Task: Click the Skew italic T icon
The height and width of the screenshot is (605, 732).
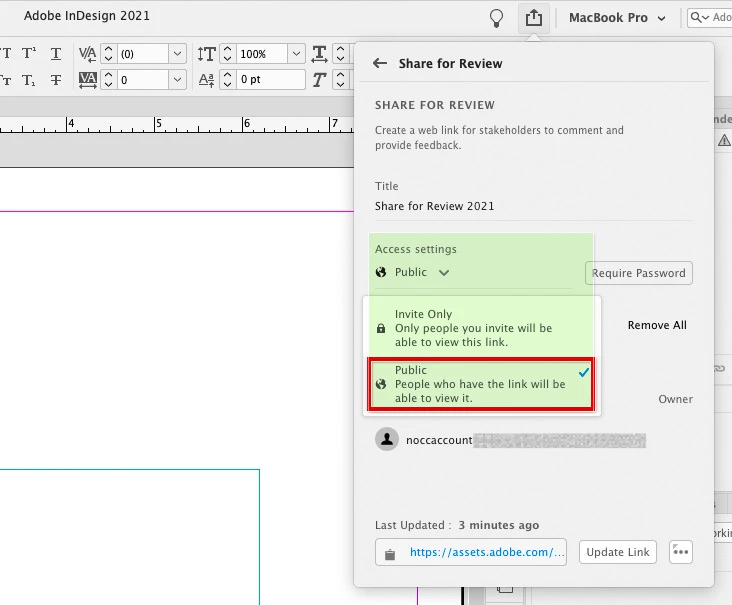Action: click(319, 80)
